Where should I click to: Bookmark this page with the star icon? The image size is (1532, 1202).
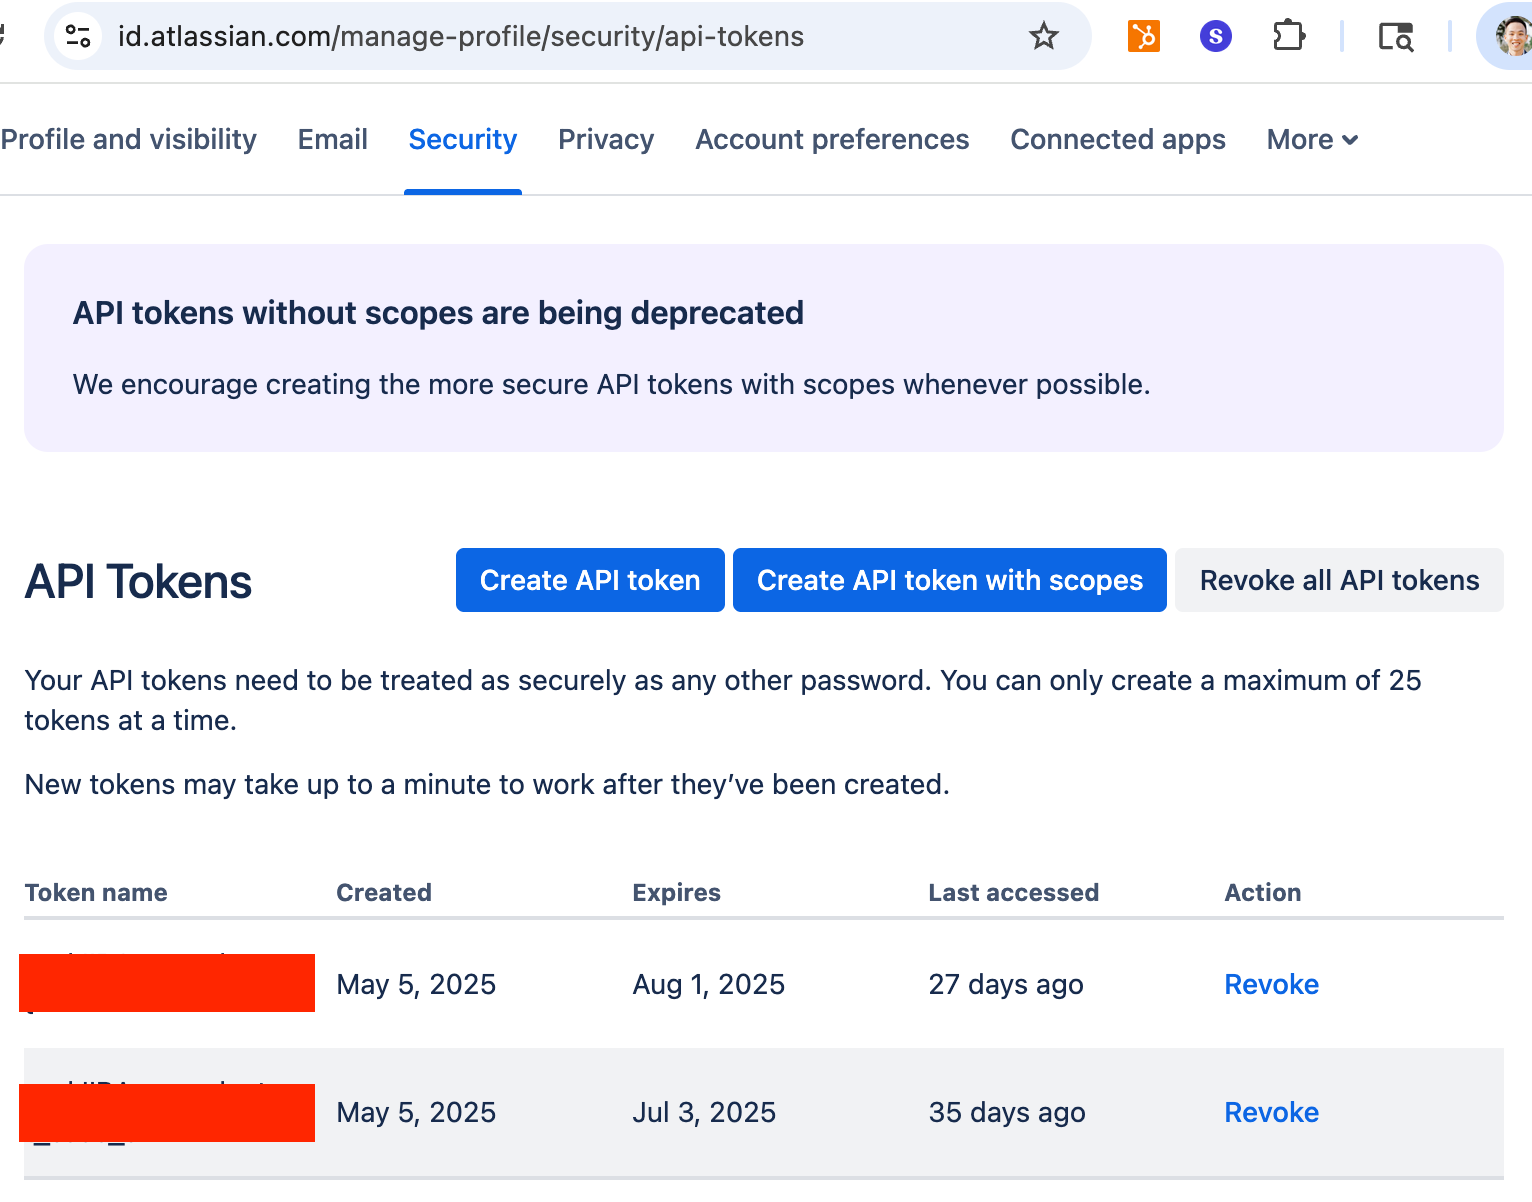[x=1043, y=37]
